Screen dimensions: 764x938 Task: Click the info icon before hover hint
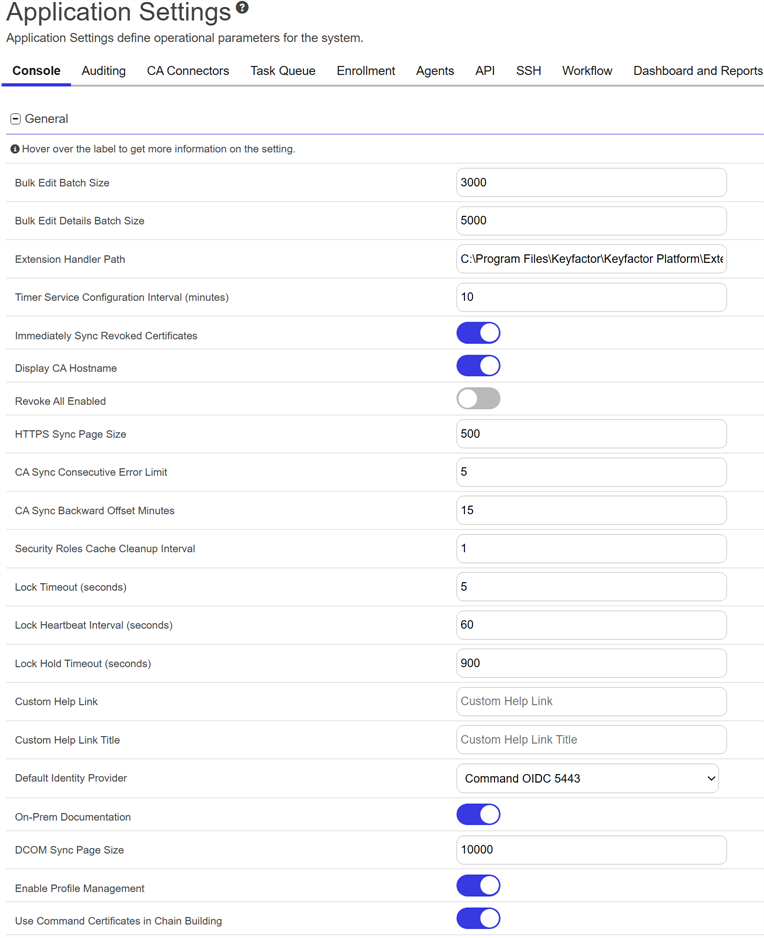[x=15, y=149]
